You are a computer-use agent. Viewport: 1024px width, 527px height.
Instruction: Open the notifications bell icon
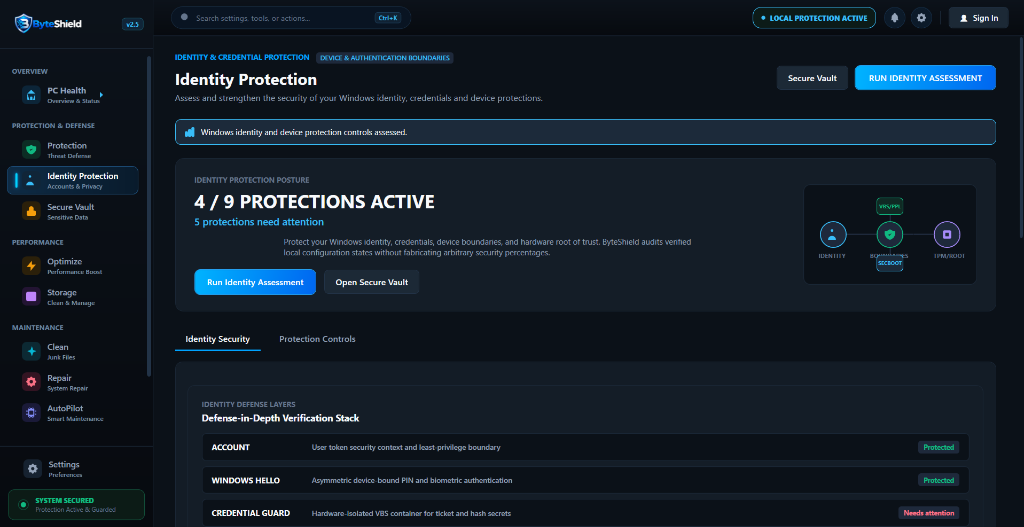point(895,18)
